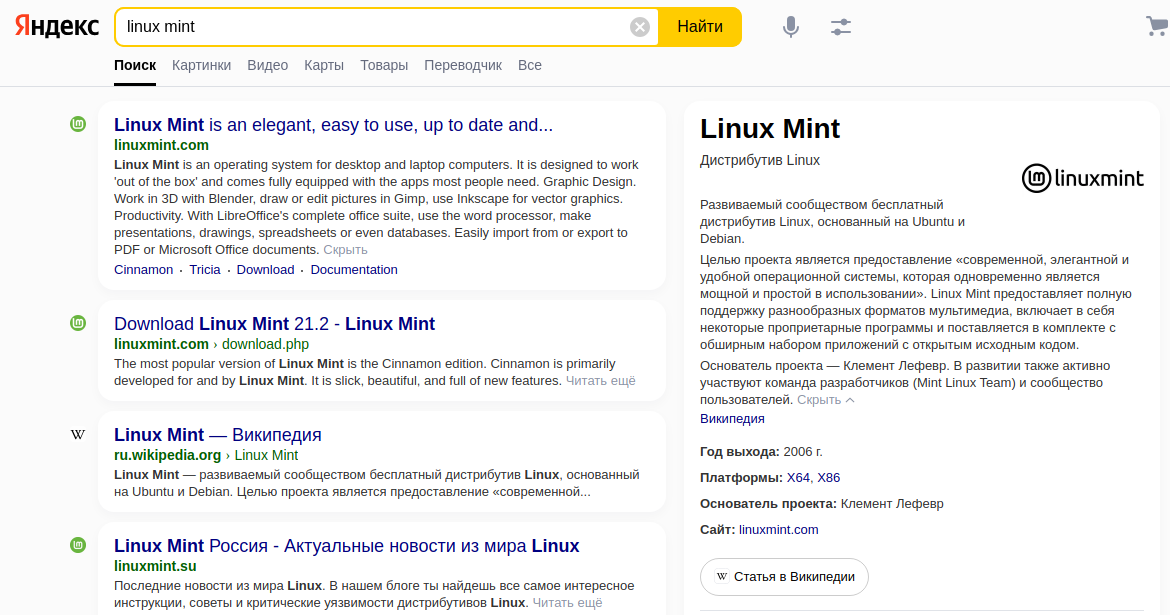Open the Все services menu
Image resolution: width=1170 pixels, height=615 pixels.
point(530,65)
